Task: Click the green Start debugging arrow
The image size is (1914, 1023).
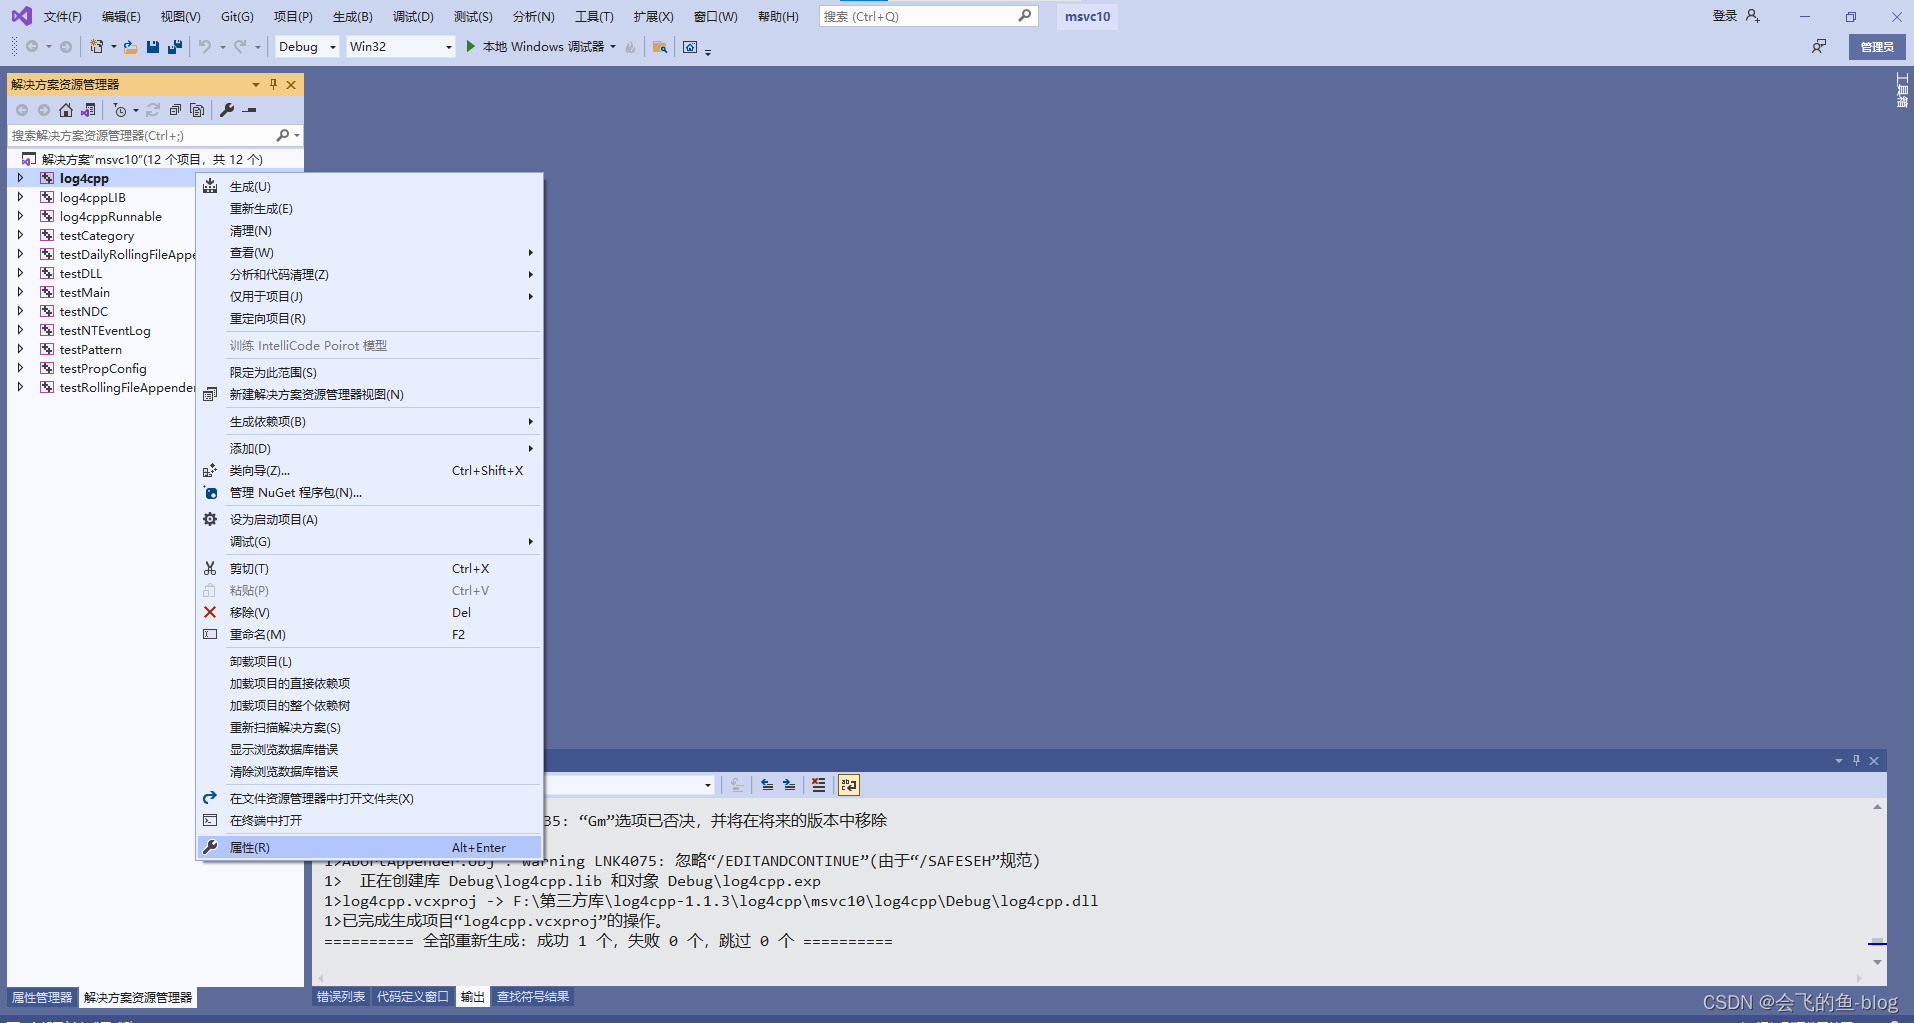Action: tap(471, 47)
